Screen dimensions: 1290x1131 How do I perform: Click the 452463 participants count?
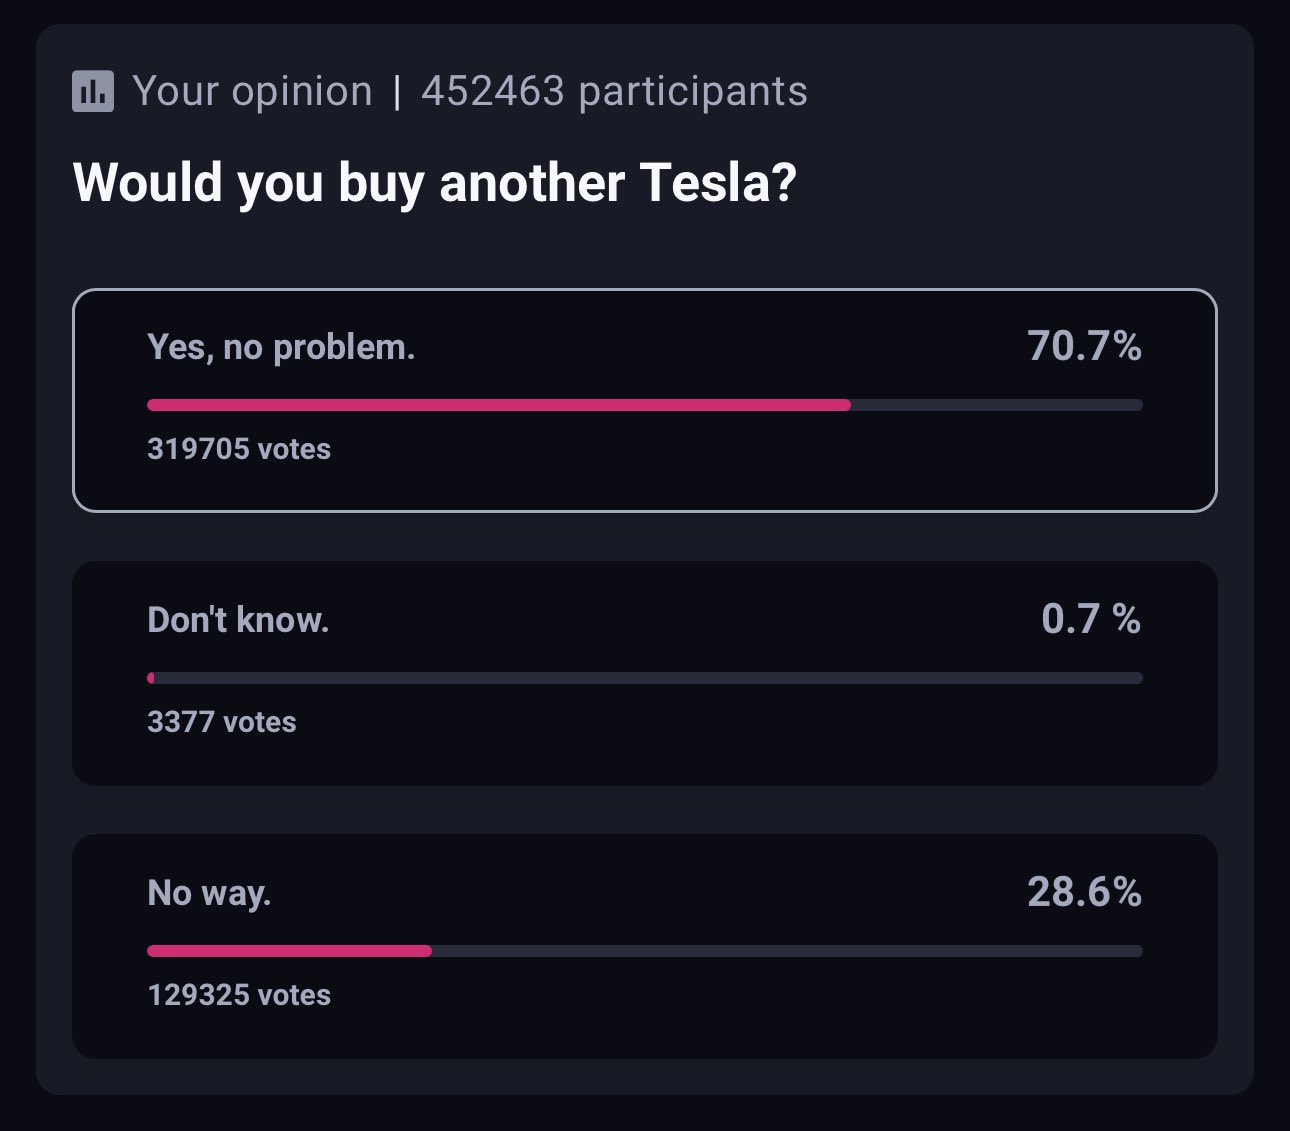click(614, 91)
